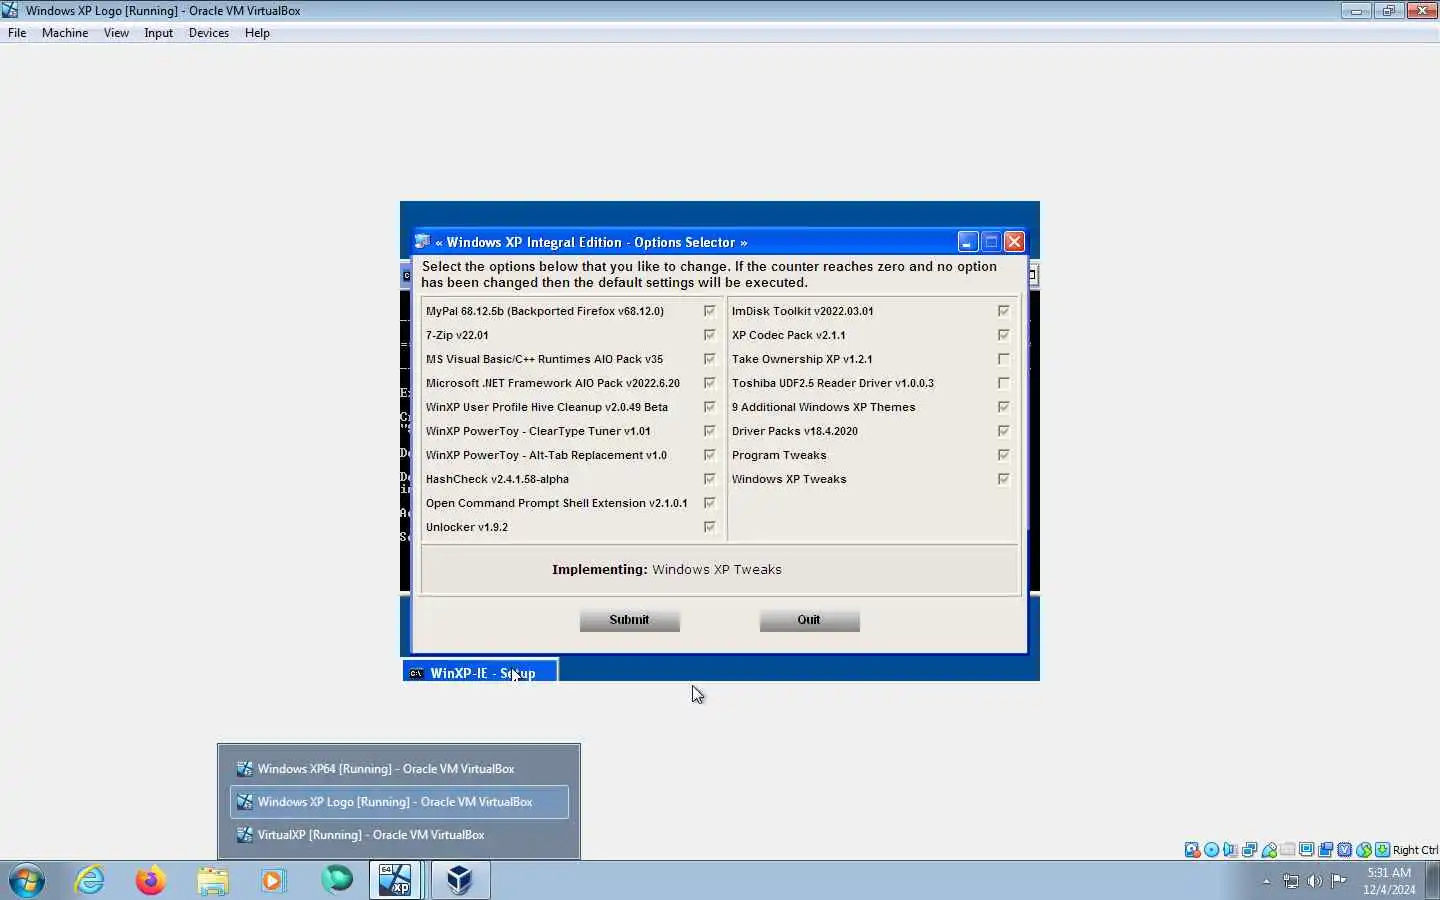
Task: Open the hard disk activity indicator
Action: pos(1192,850)
